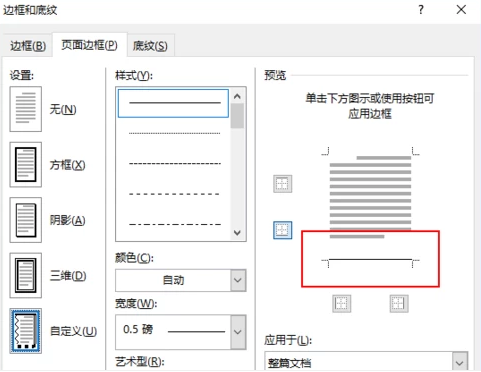Select the 阴影(A) shadow border setting icon

coord(26,220)
